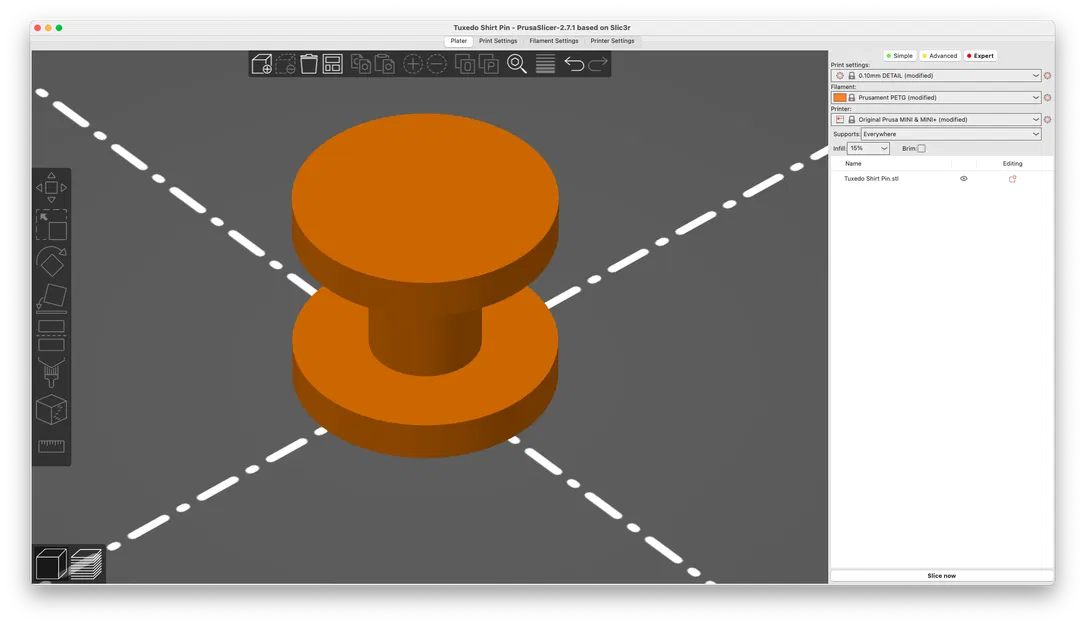Select the Place on face tool
The height and width of the screenshot is (625, 1085).
[51, 299]
